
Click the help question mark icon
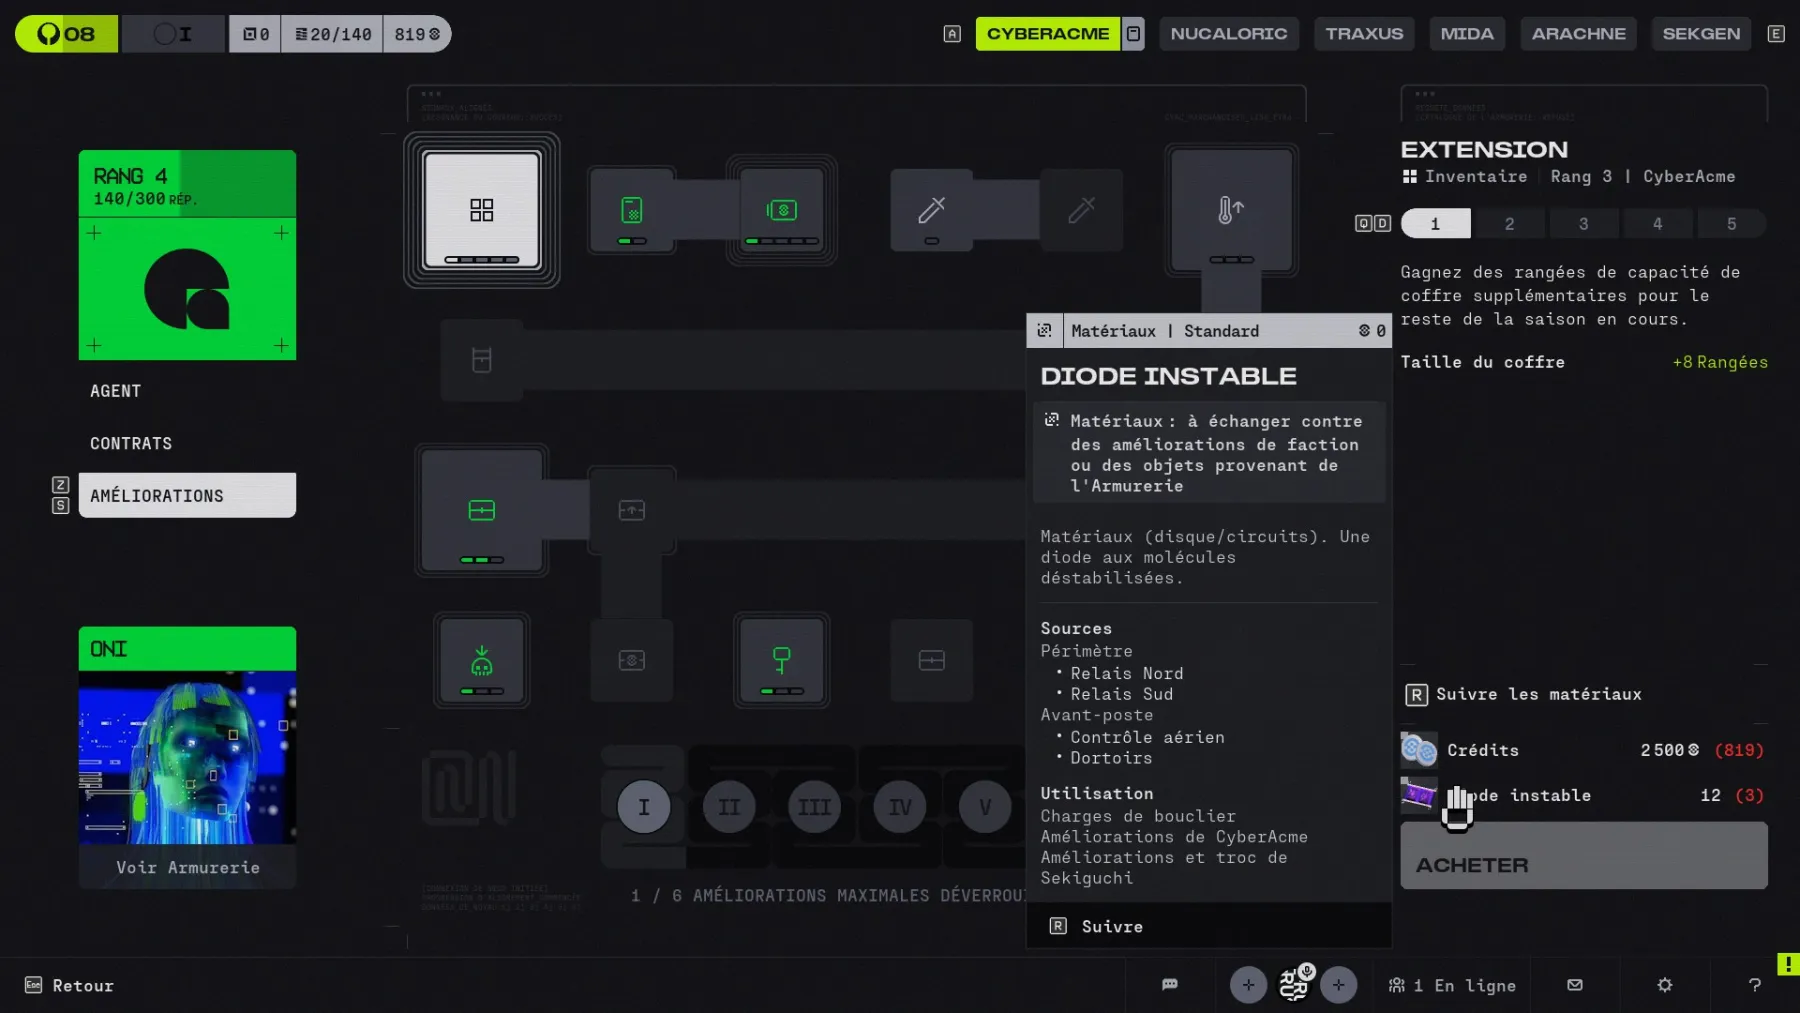point(1754,985)
